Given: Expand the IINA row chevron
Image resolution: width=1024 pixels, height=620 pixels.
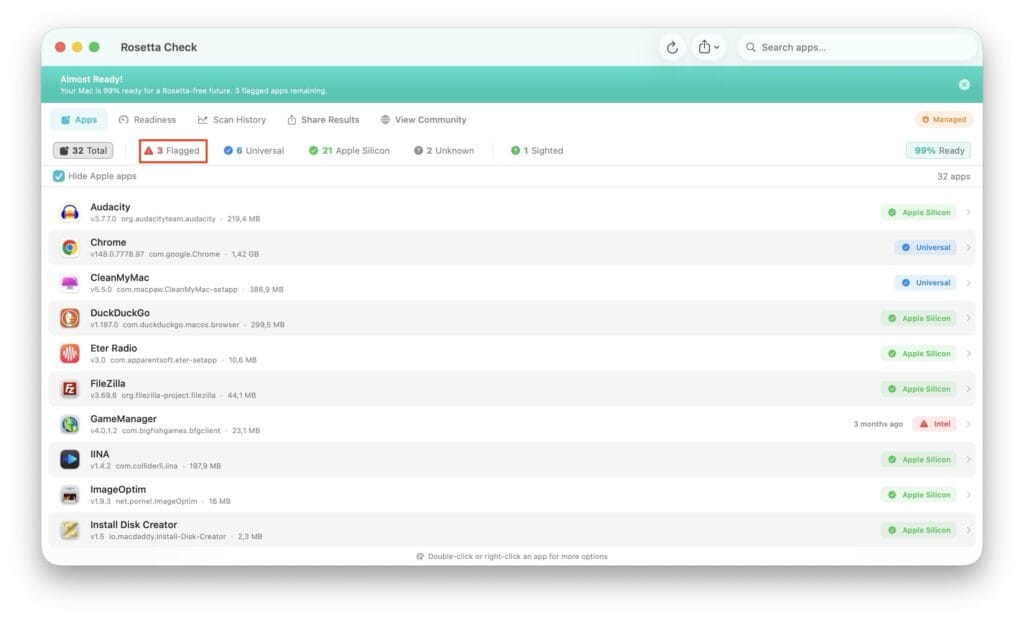Looking at the screenshot, I should coord(968,459).
